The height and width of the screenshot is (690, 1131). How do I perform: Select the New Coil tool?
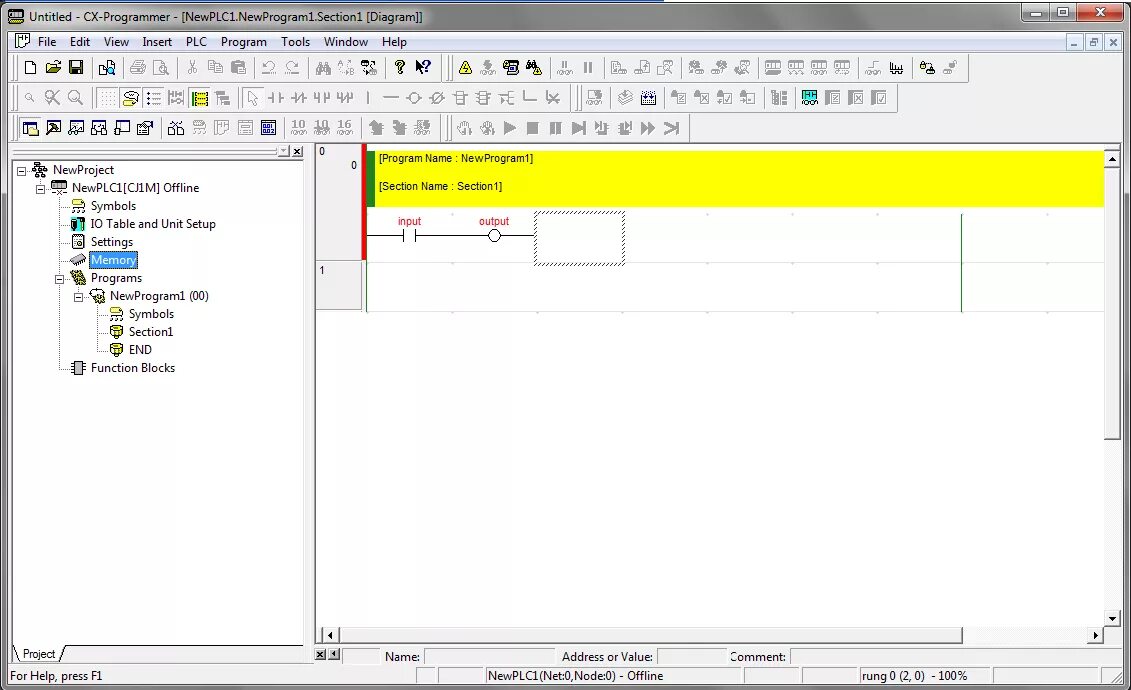tap(414, 98)
